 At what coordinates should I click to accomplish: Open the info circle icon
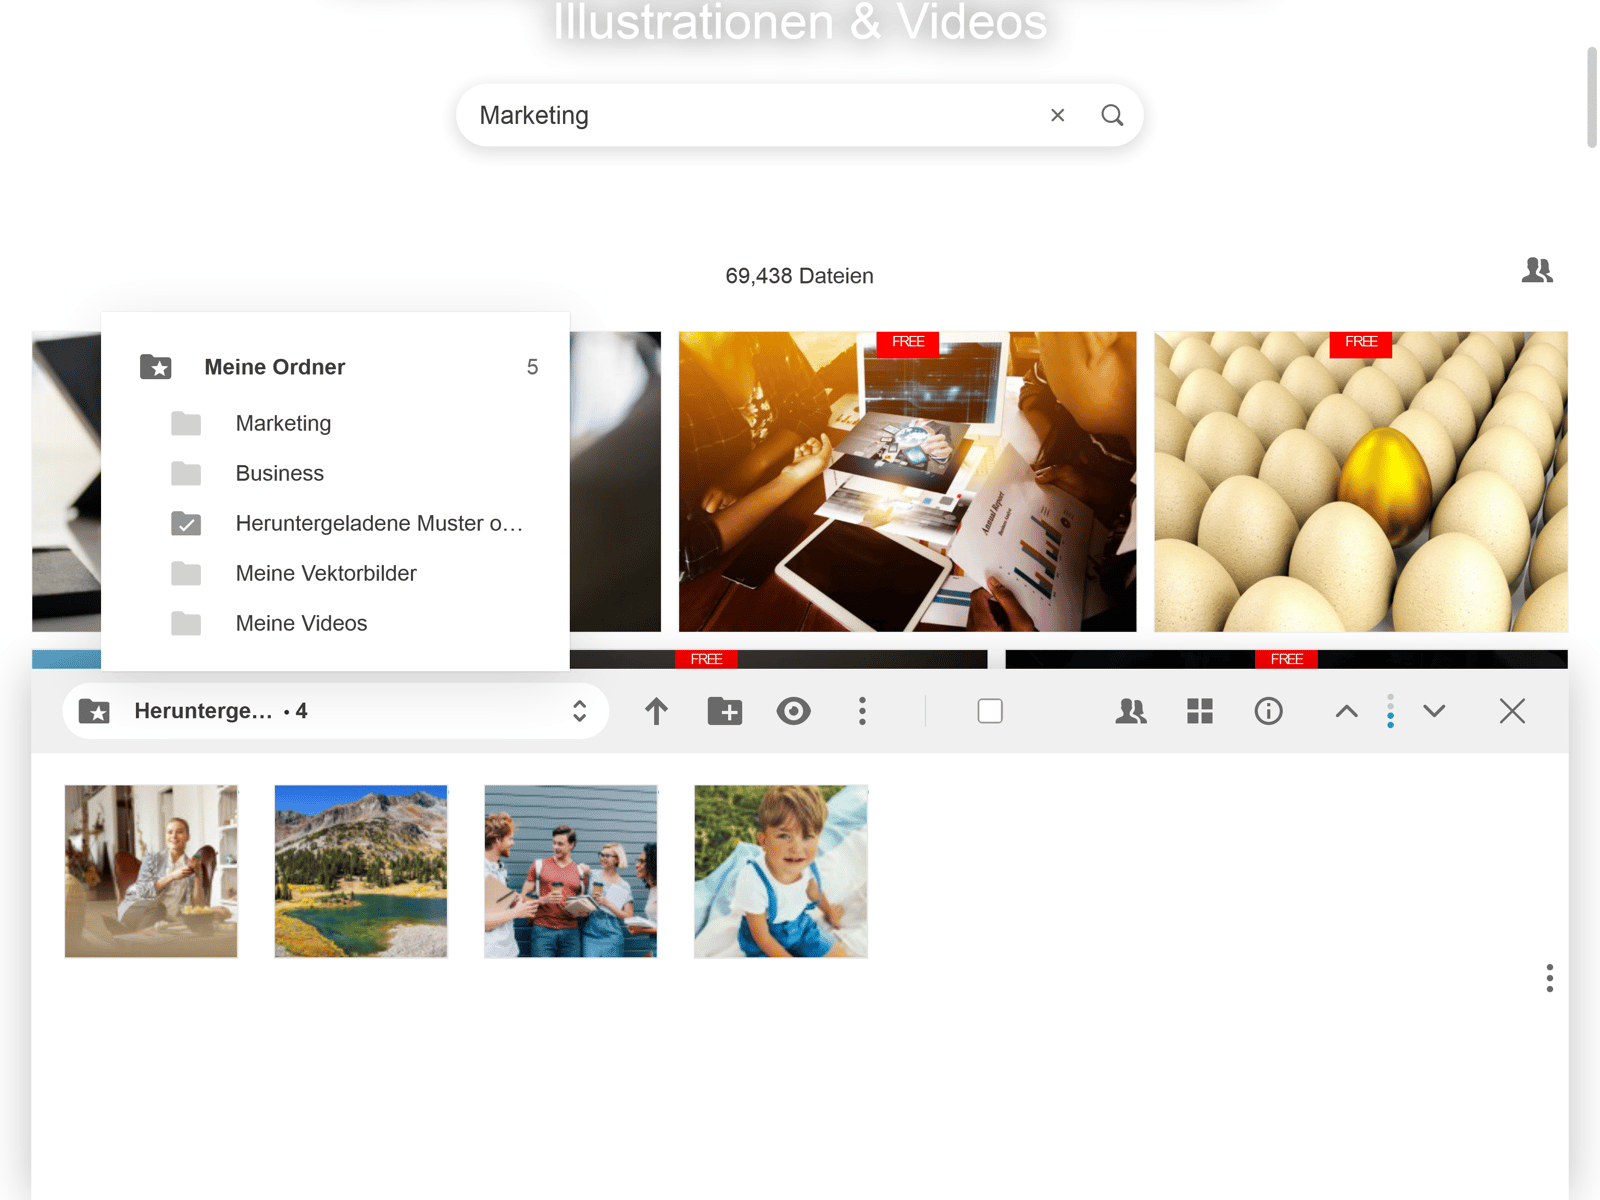1268,711
